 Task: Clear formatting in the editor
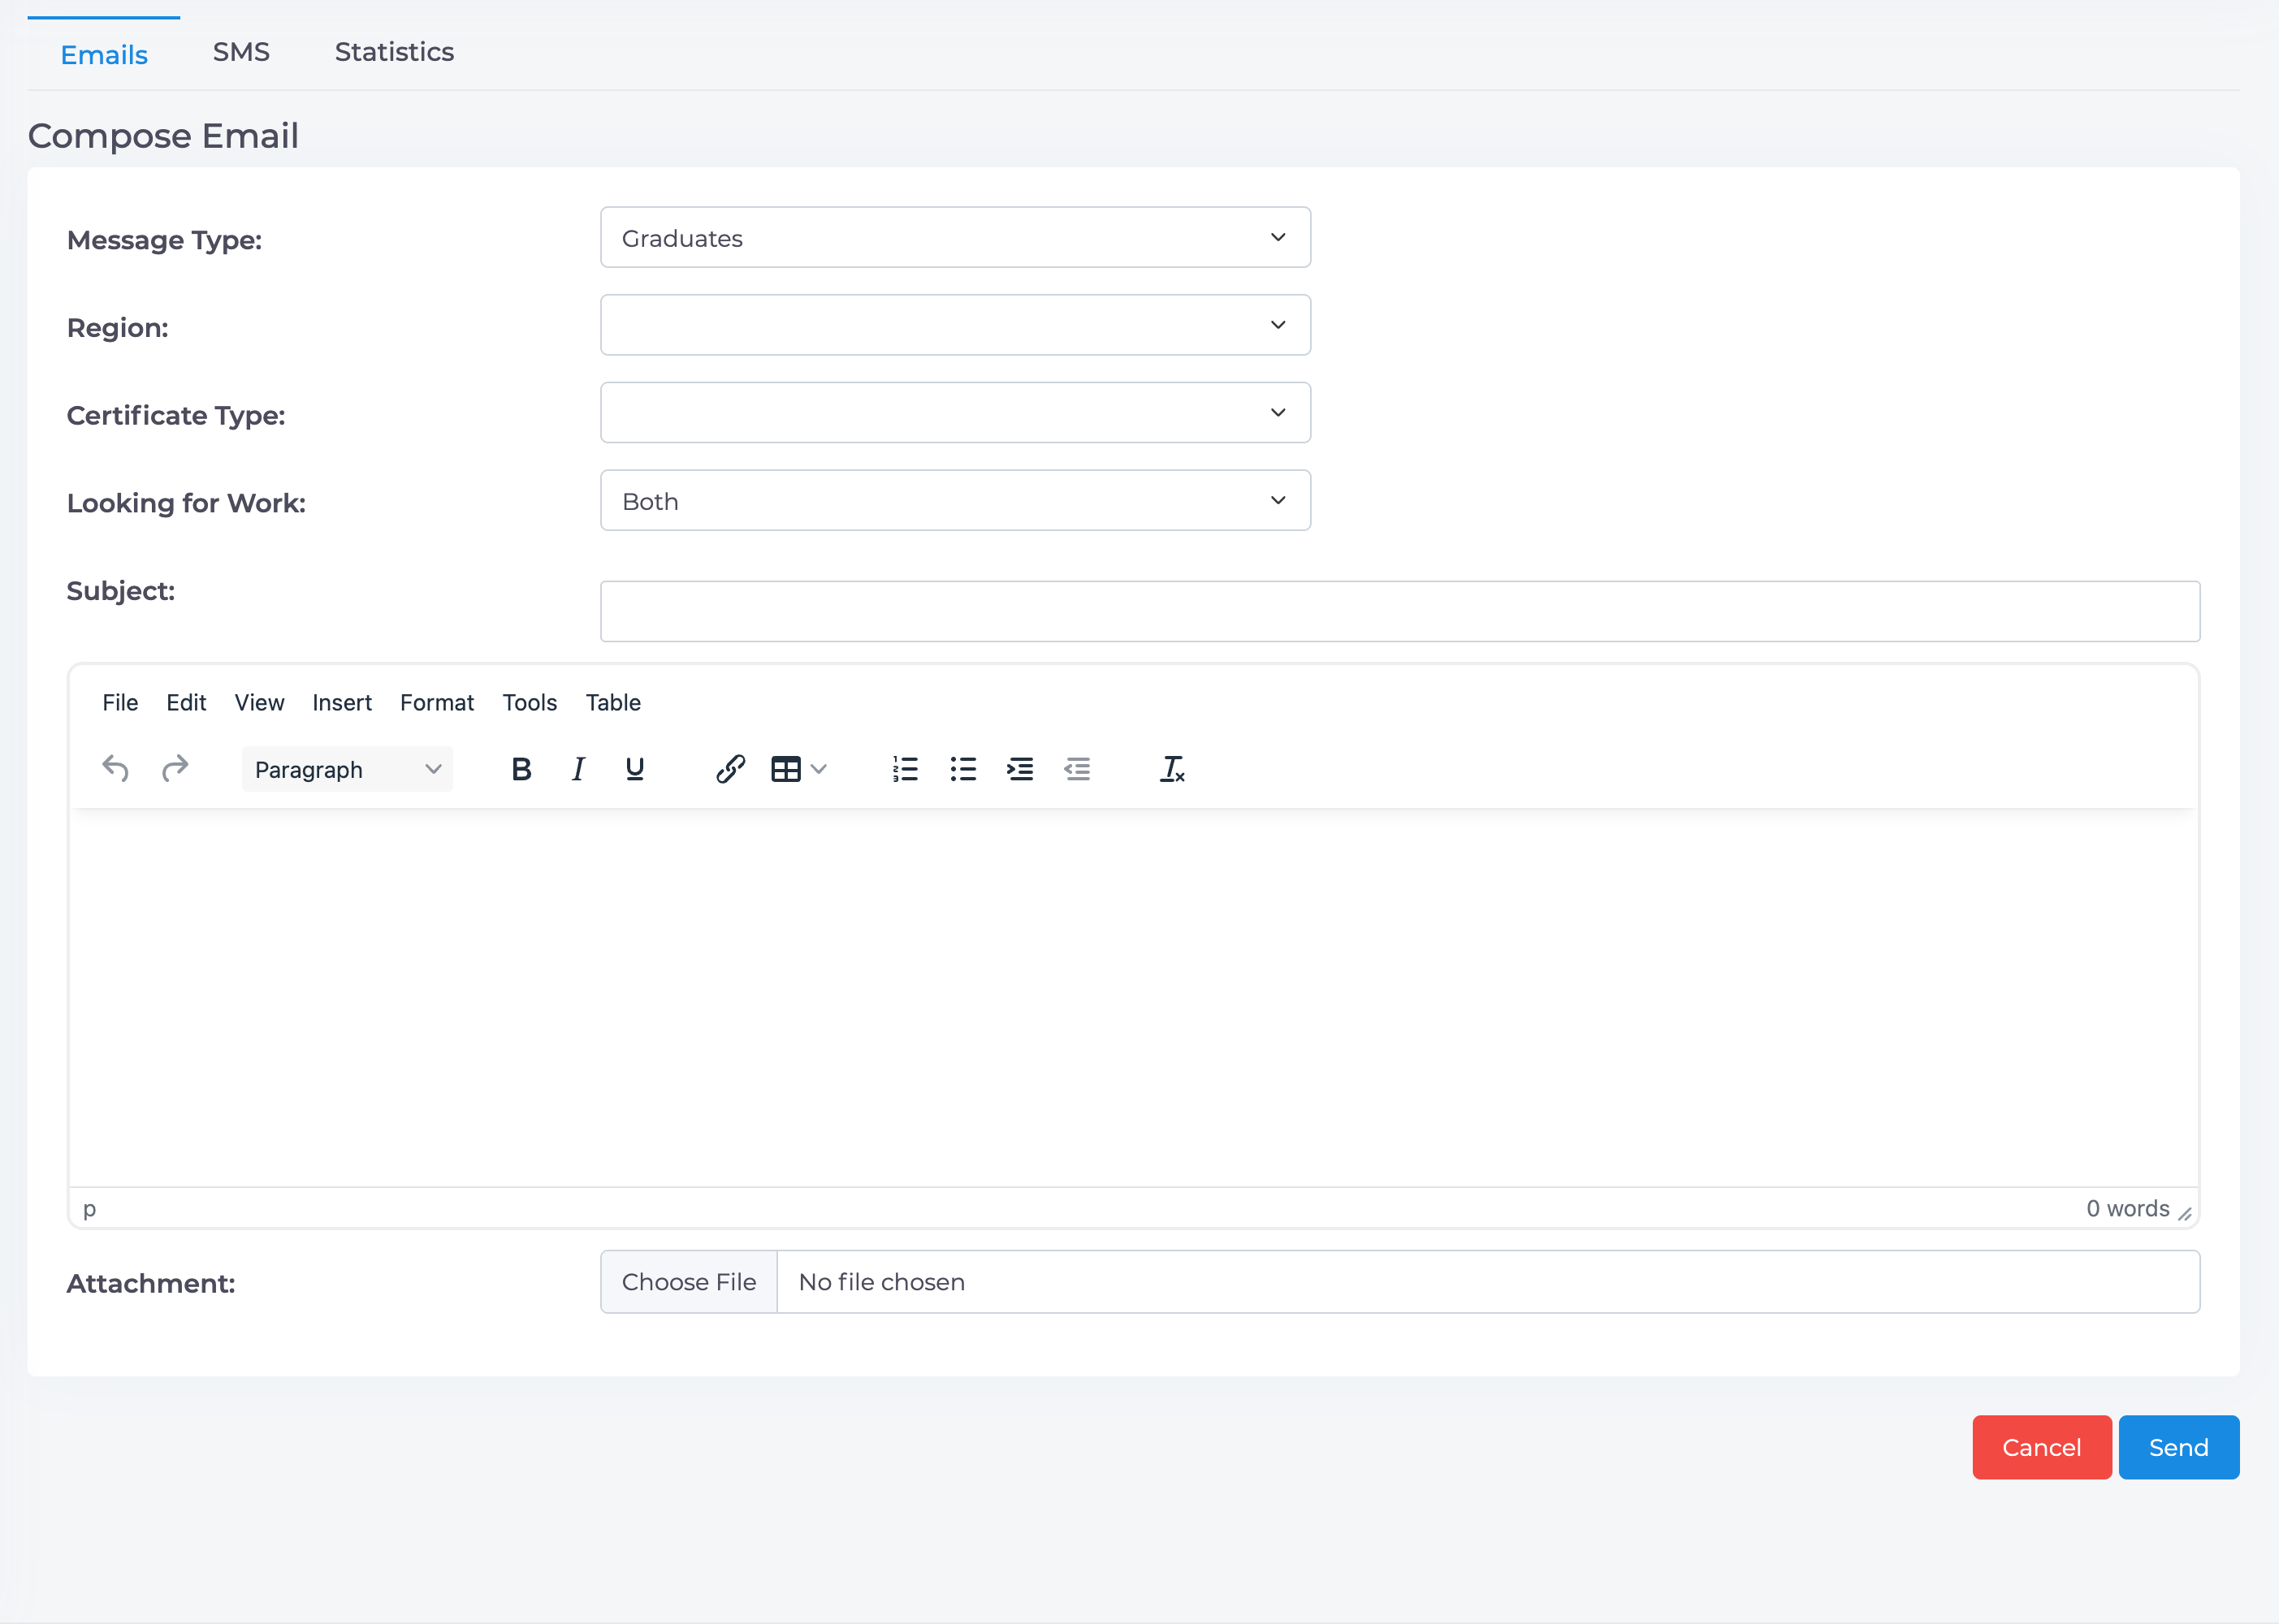click(1172, 768)
